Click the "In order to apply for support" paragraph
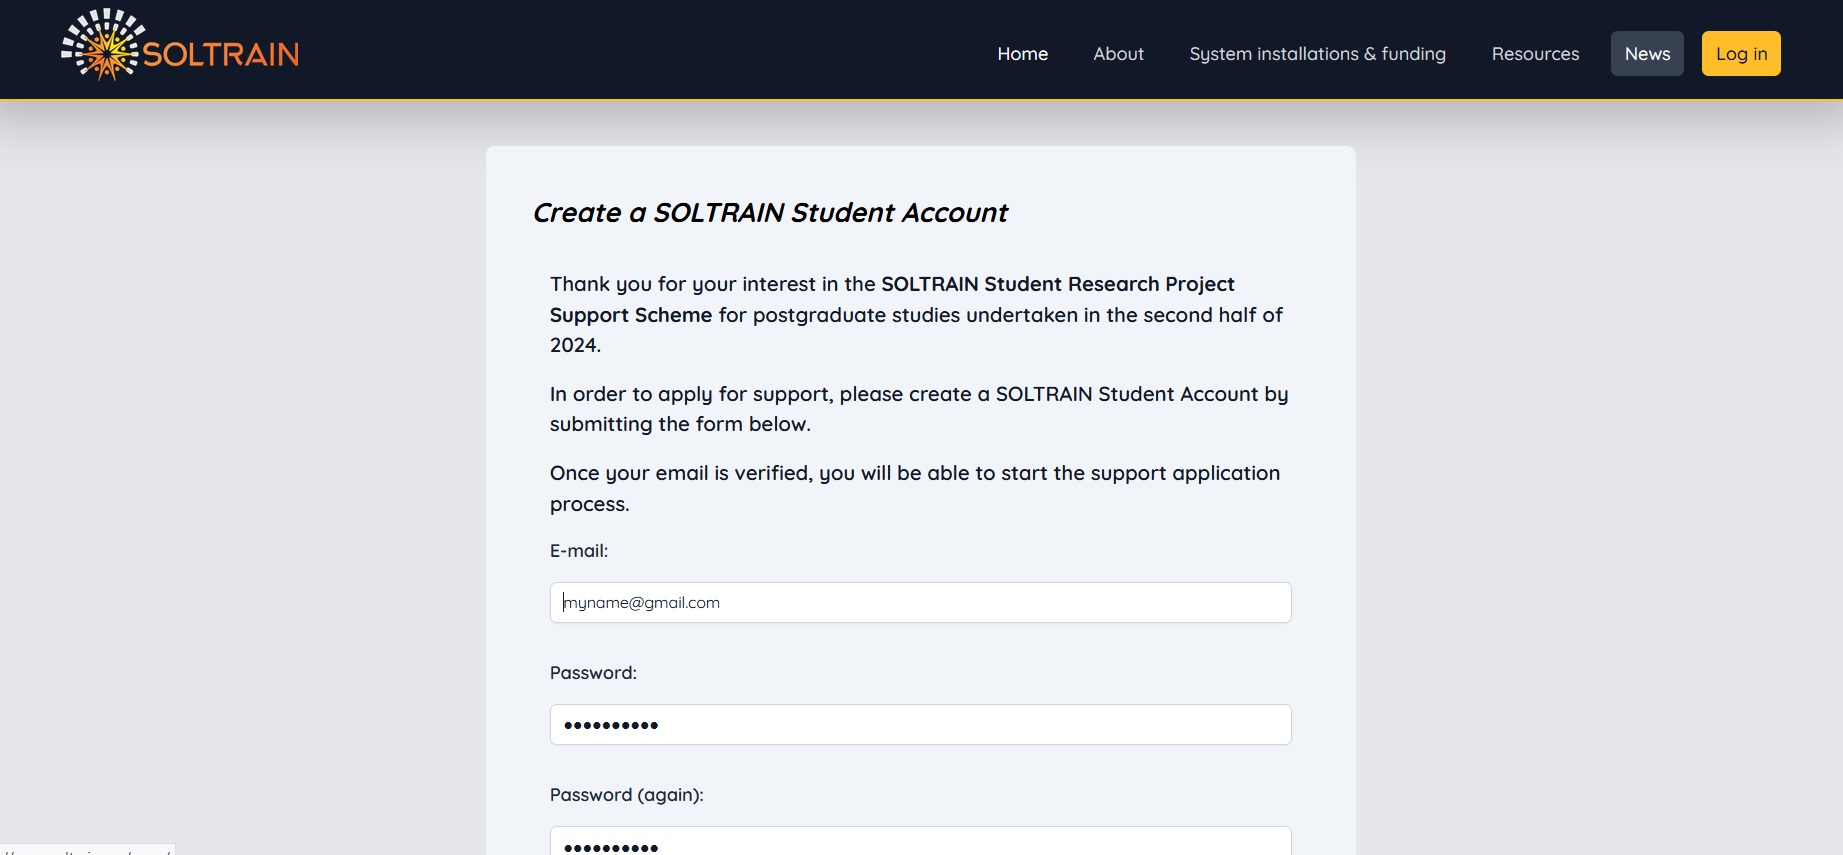The height and width of the screenshot is (855, 1843). tap(918, 409)
